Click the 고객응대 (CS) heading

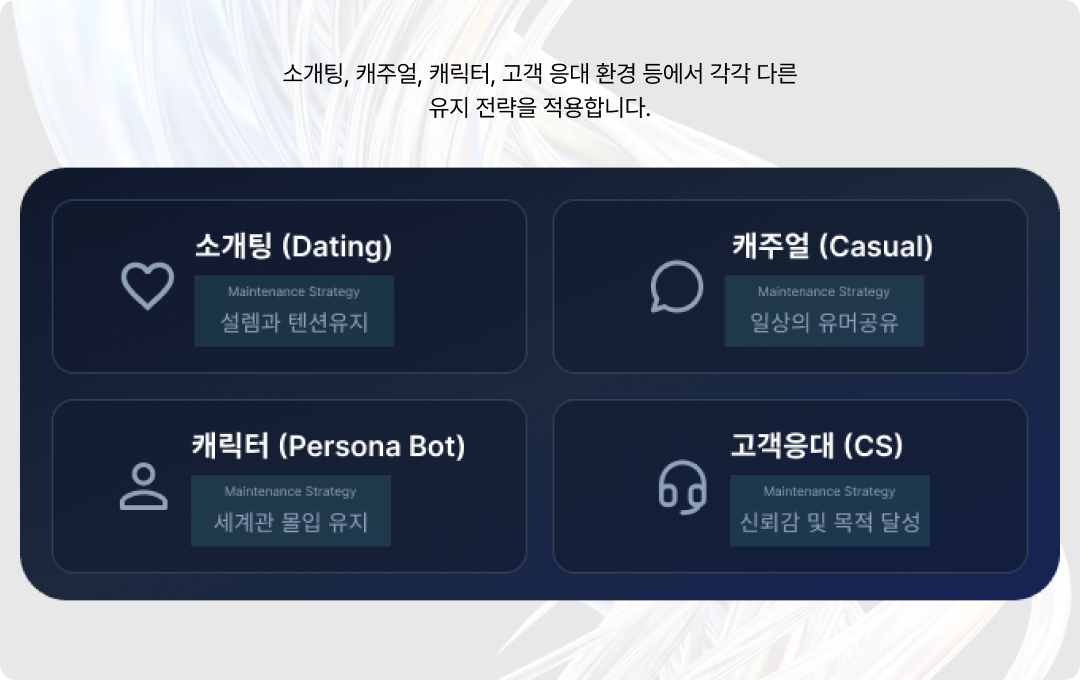(x=817, y=447)
